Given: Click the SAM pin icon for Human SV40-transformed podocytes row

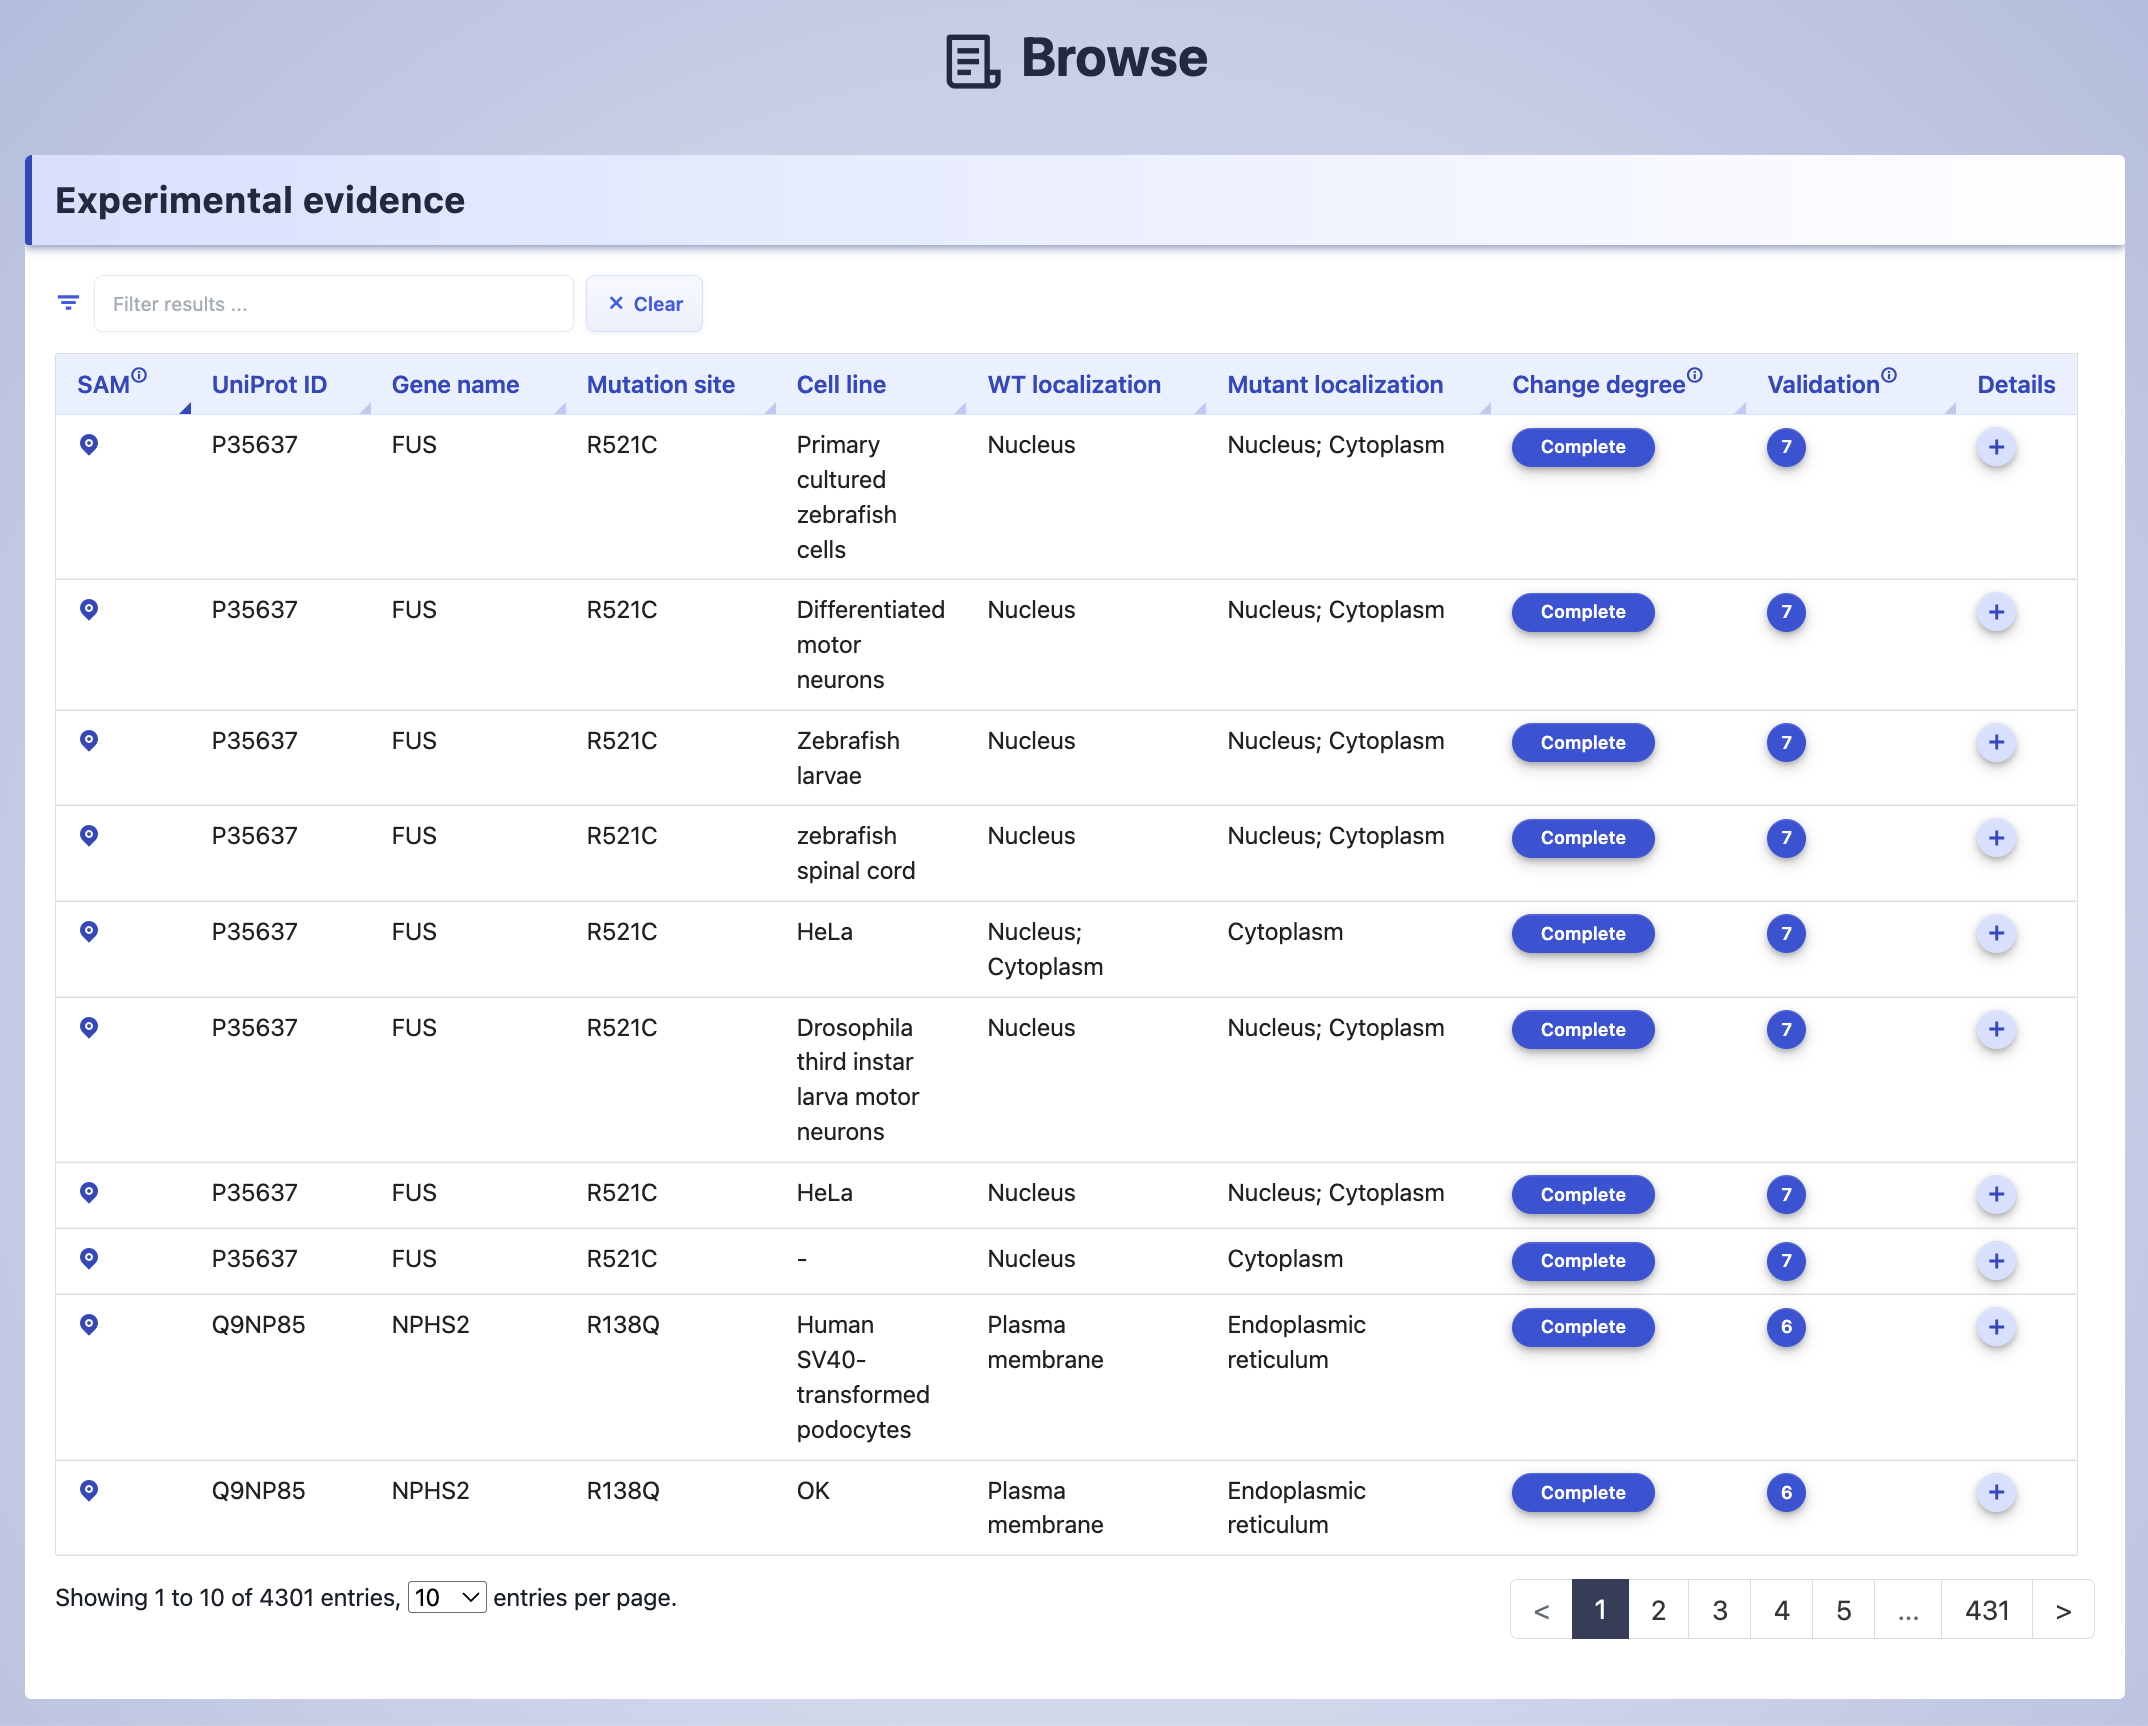Looking at the screenshot, I should point(89,1325).
